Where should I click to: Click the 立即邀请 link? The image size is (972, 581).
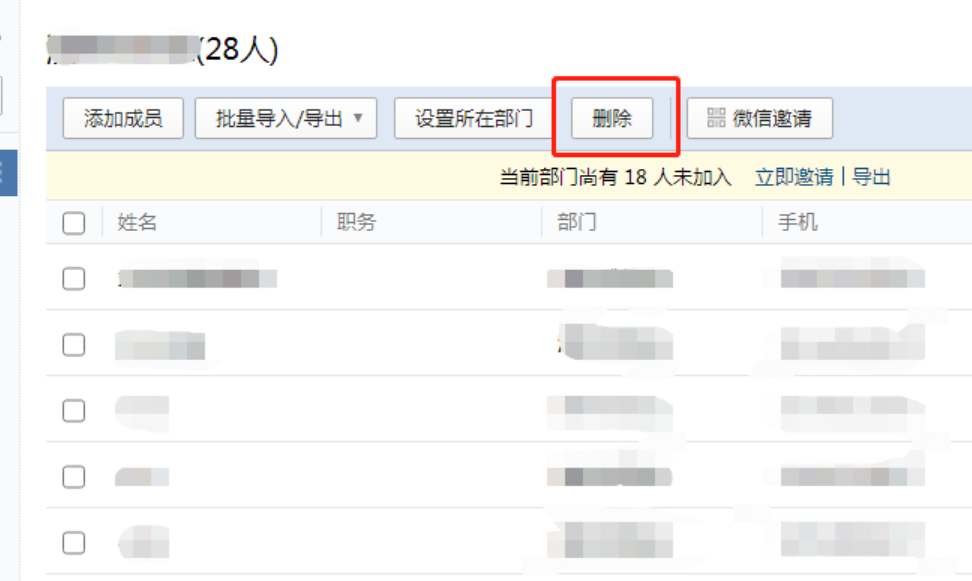tap(794, 177)
